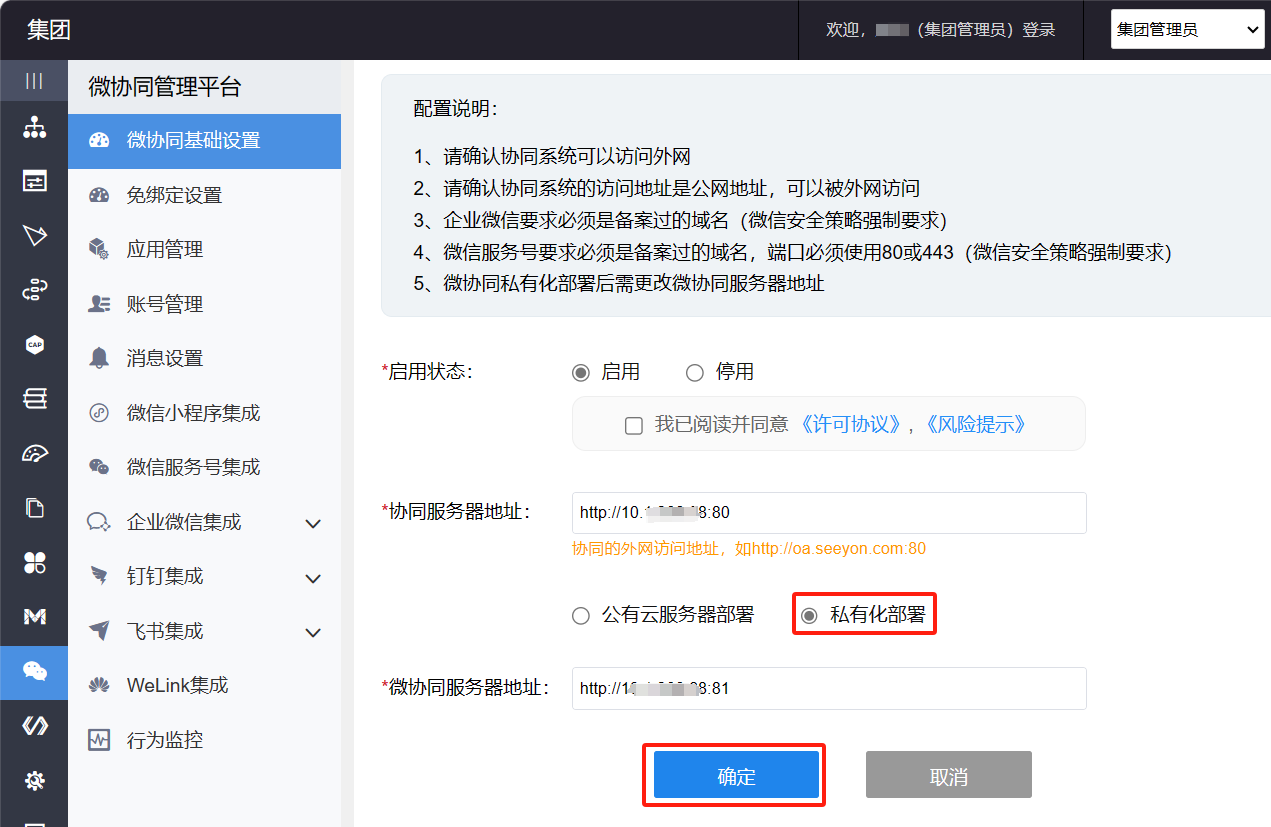Click the 集团 title in the header
This screenshot has width=1271, height=827.
pos(49,30)
